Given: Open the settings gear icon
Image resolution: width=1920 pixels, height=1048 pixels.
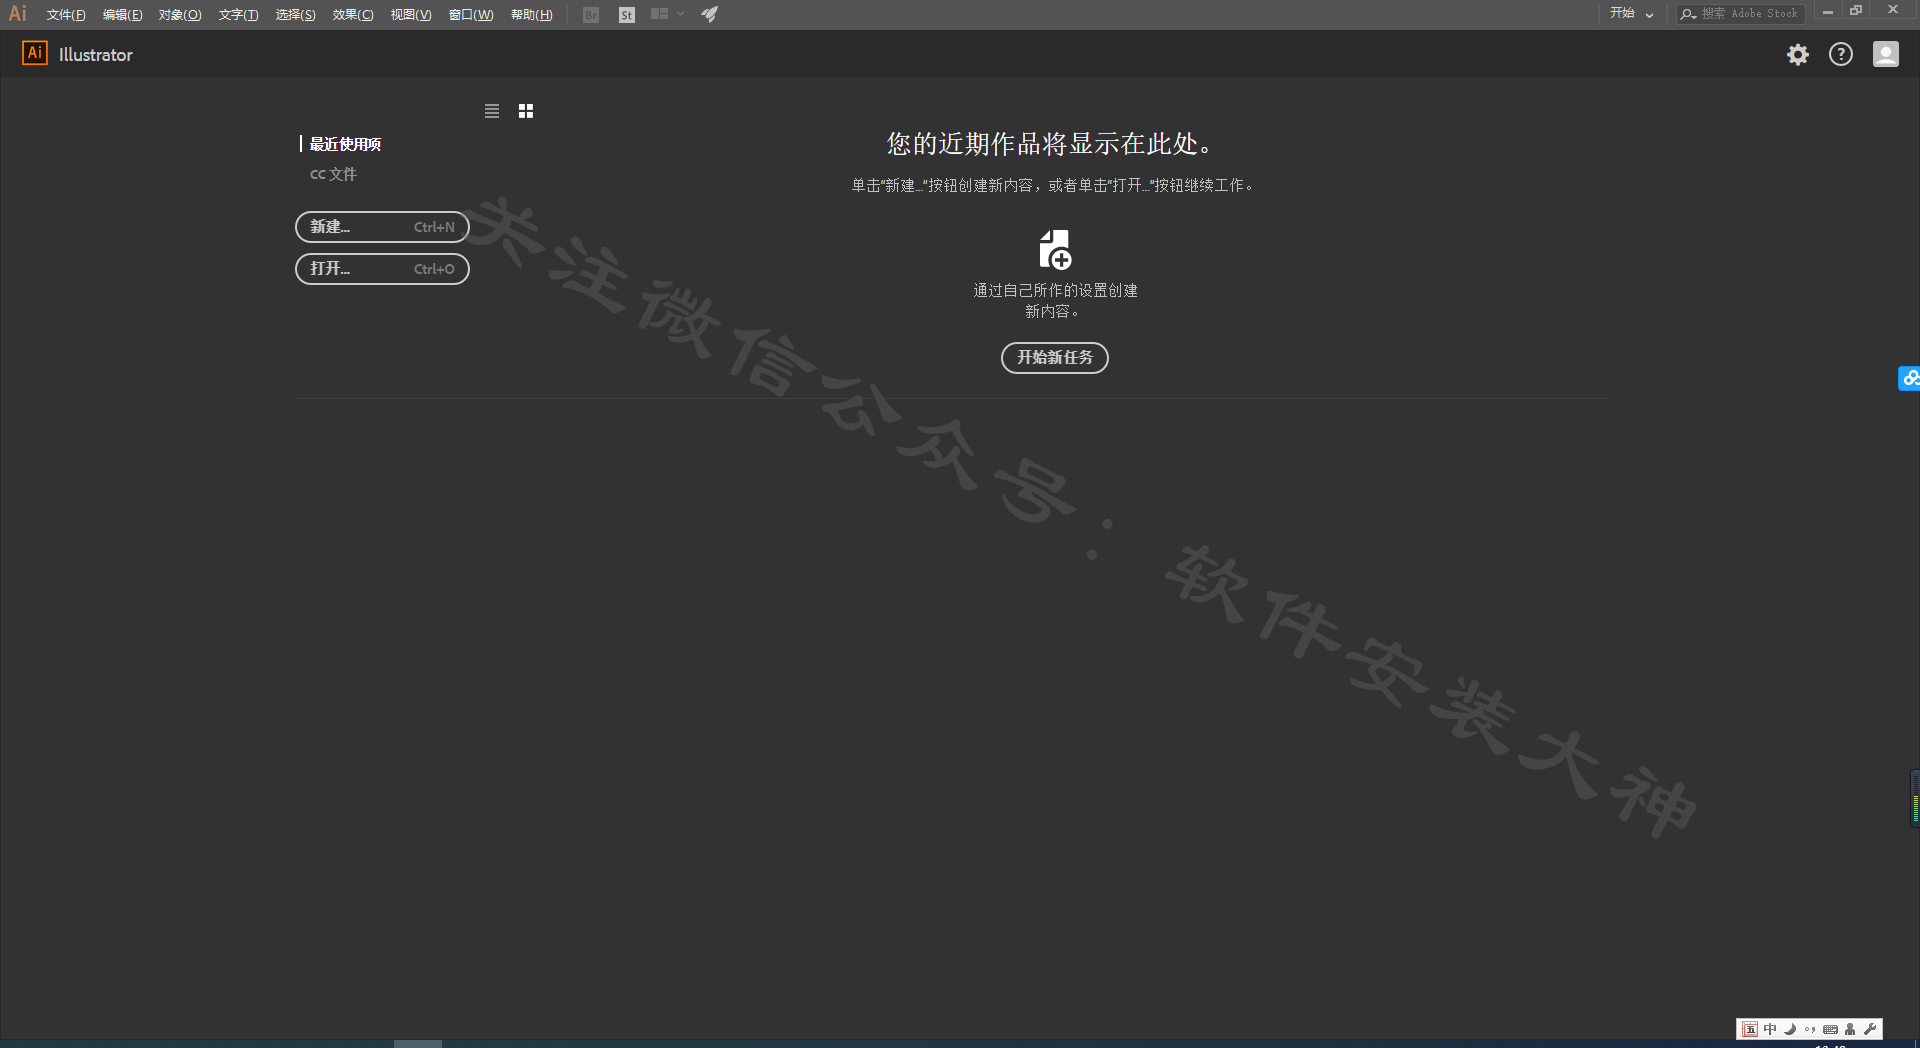Looking at the screenshot, I should (x=1798, y=54).
